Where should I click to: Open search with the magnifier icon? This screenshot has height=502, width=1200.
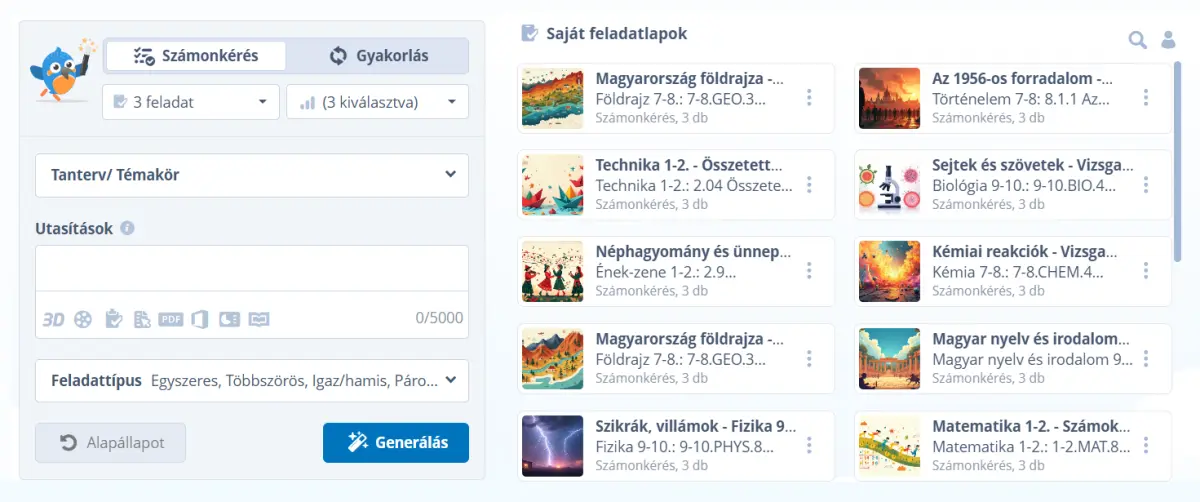[1137, 40]
